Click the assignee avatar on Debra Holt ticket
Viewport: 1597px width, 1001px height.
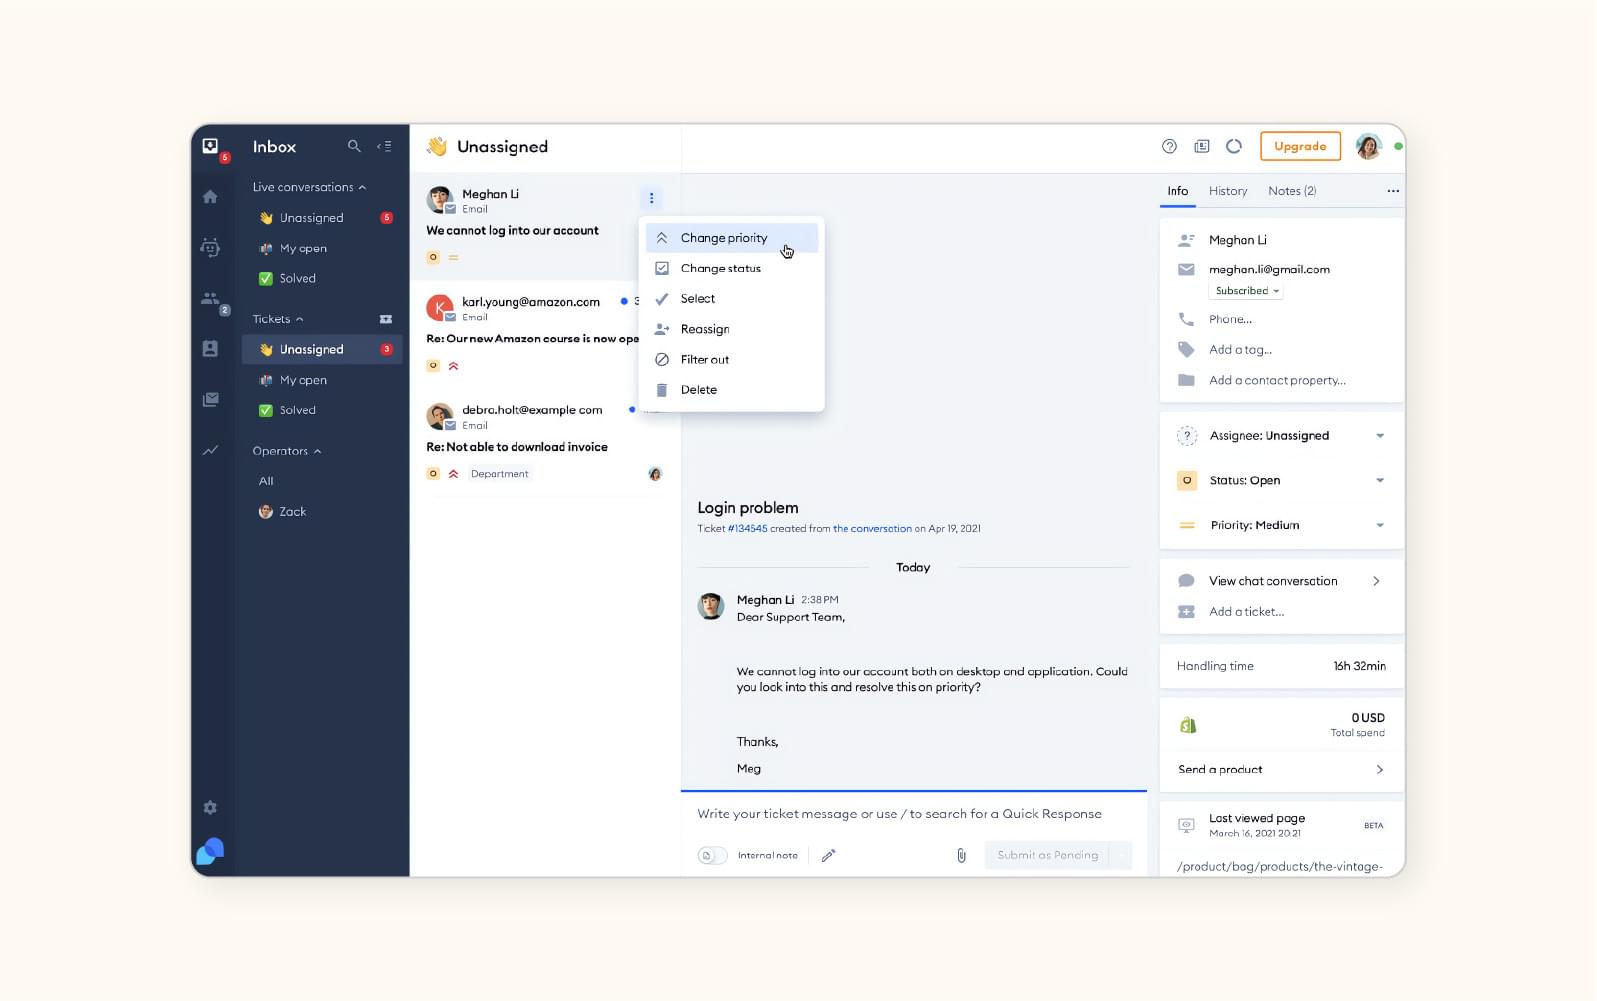pos(655,474)
